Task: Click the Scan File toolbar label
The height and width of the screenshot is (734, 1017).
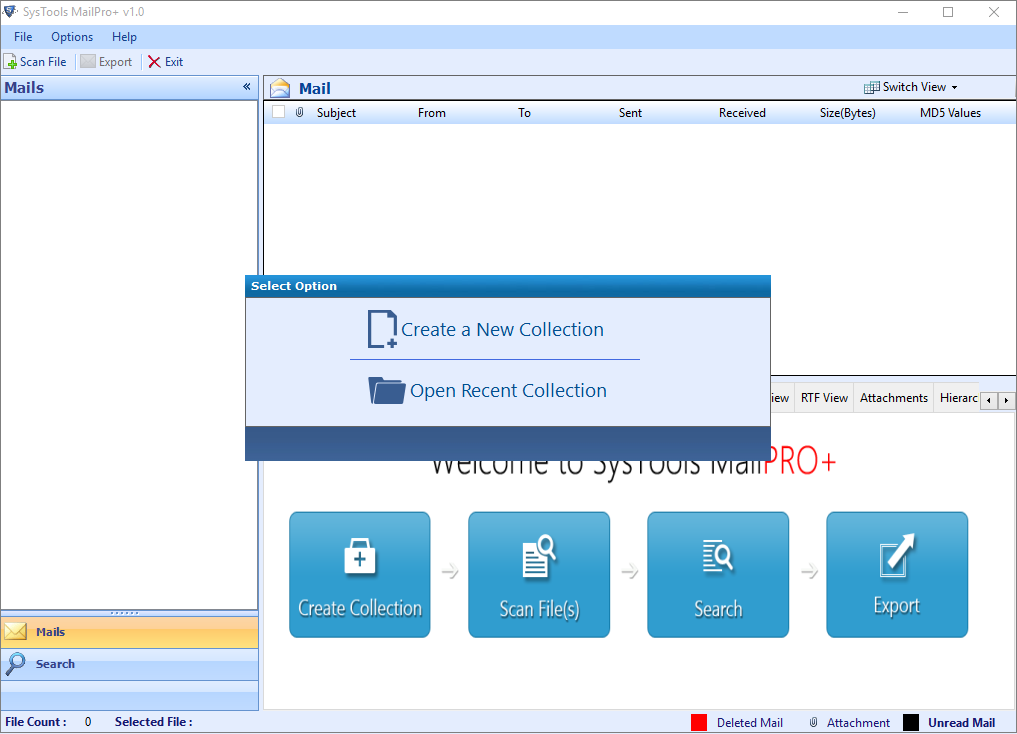Action: pos(43,62)
